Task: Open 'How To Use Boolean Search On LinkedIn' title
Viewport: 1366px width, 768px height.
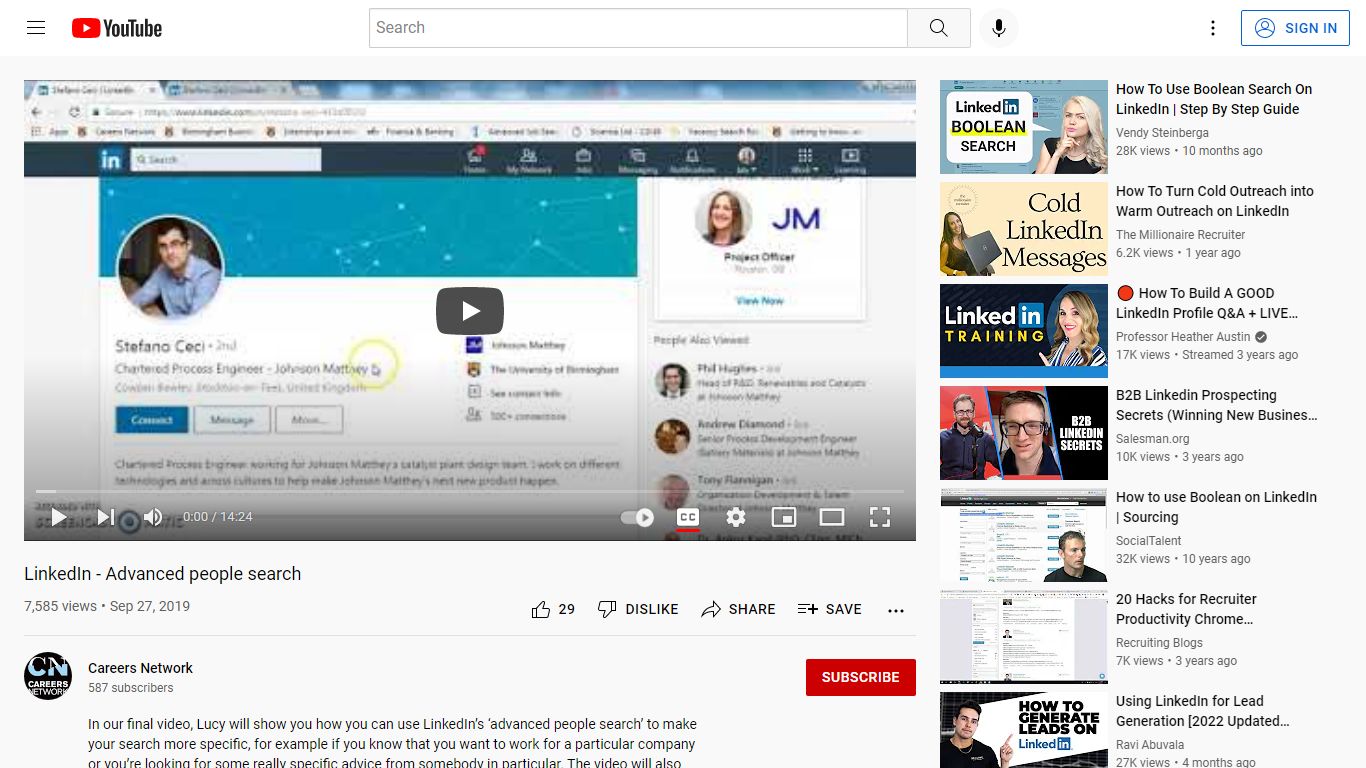Action: (x=1214, y=99)
